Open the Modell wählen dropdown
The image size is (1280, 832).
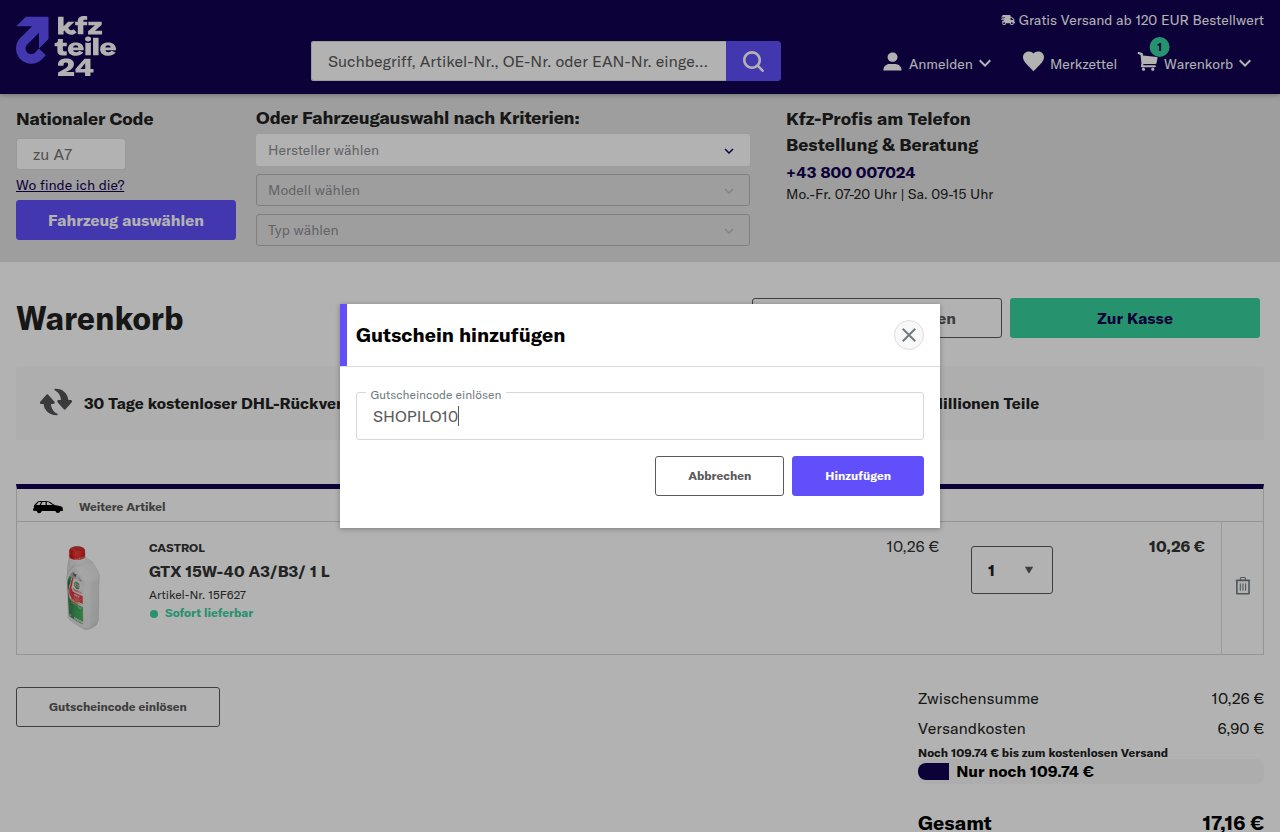click(x=503, y=190)
